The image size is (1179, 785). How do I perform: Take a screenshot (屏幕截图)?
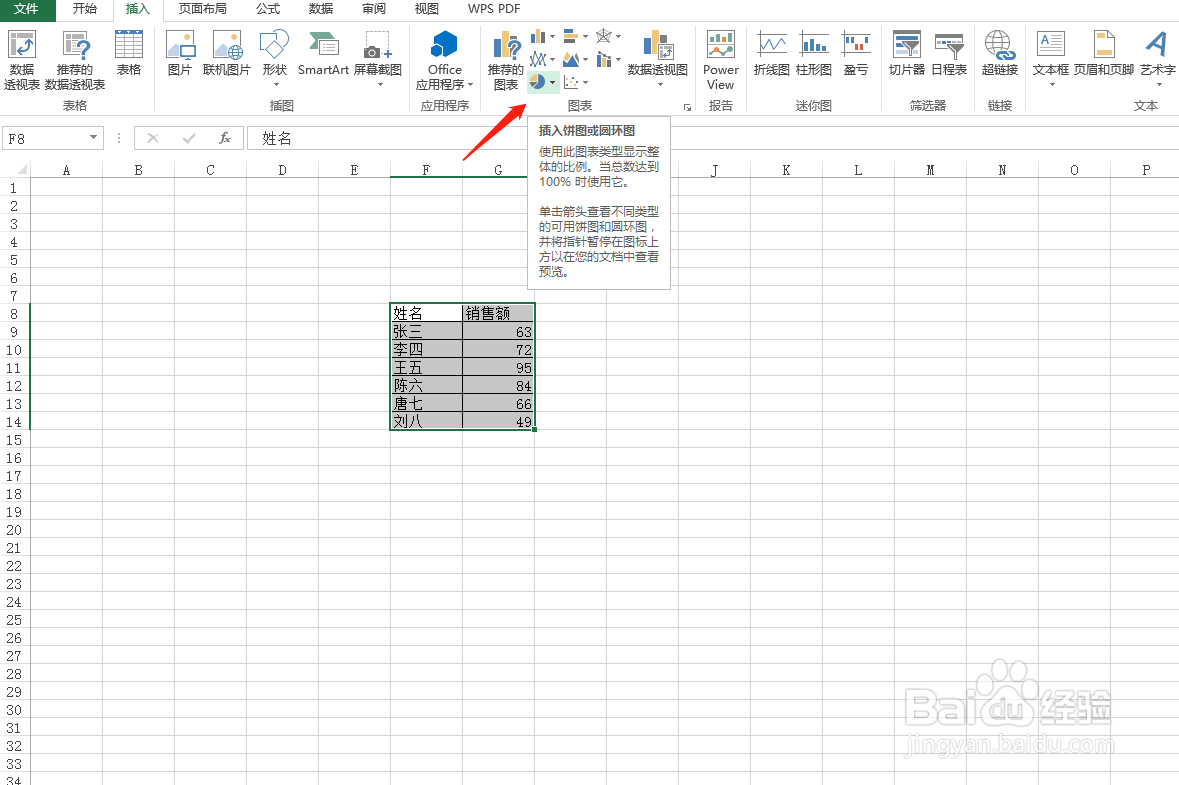point(377,59)
